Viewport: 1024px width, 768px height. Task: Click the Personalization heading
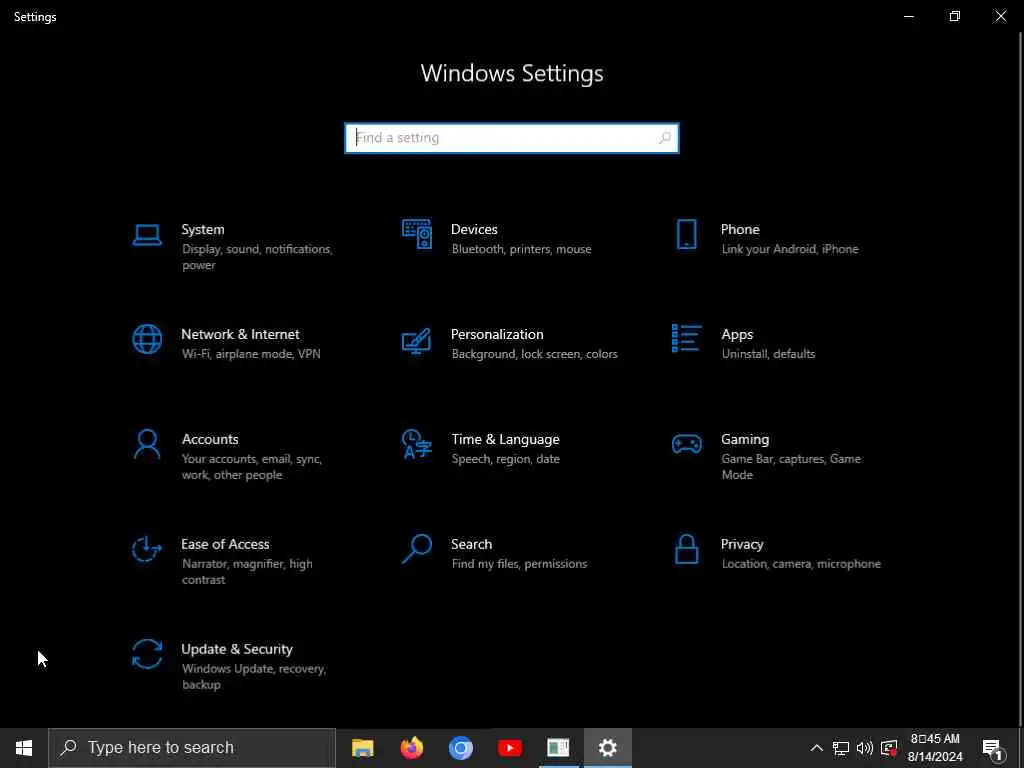(x=497, y=334)
